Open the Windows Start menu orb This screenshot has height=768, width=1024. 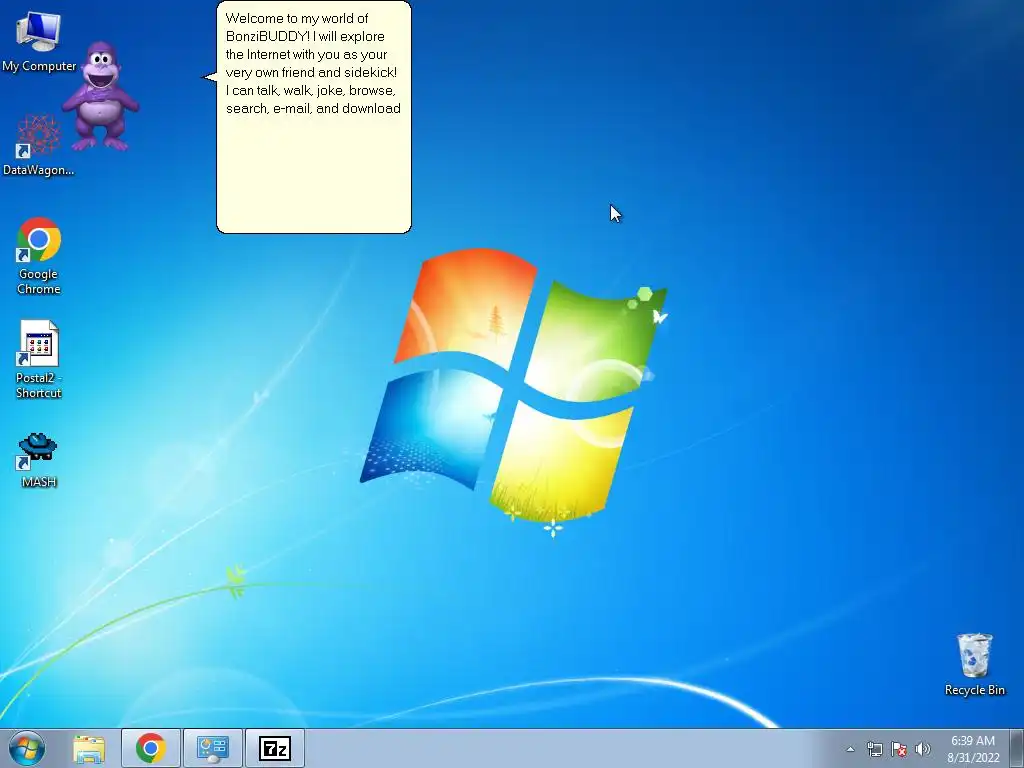tap(27, 748)
